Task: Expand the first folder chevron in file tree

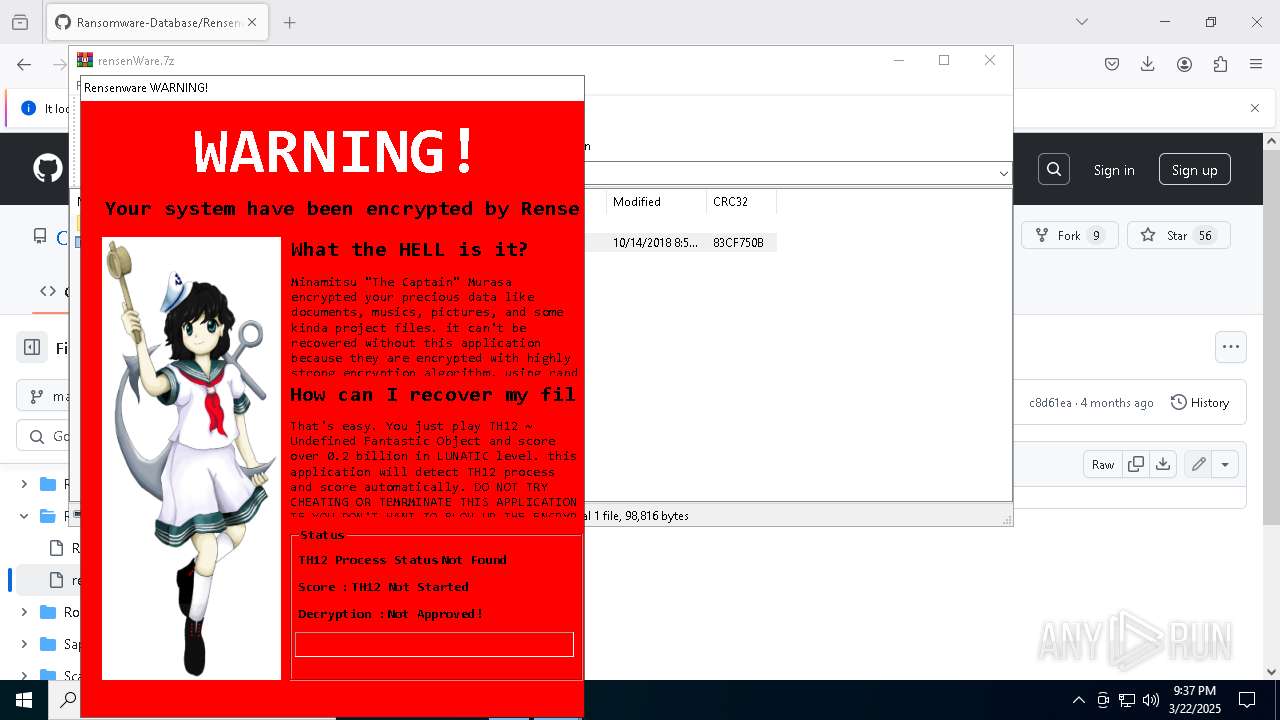Action: tap(24, 484)
